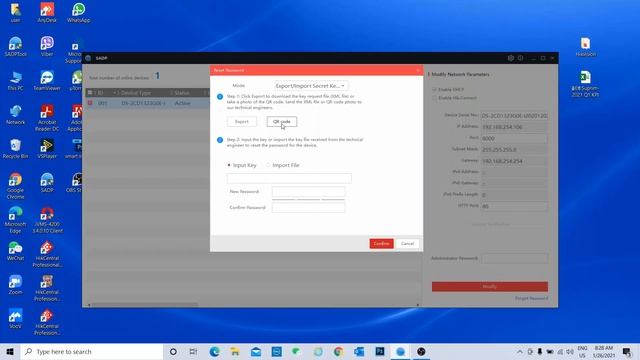The image size is (640, 360).
Task: Open the VSPlayer desktop shortcut
Action: 47,148
